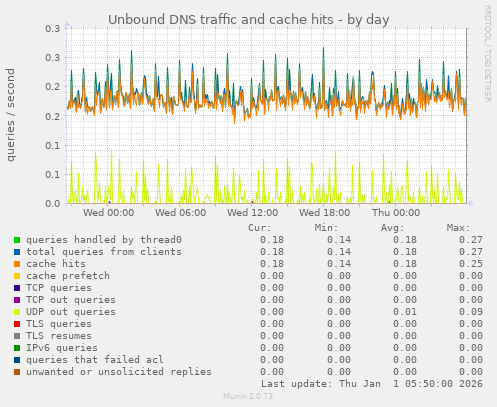The width and height of the screenshot is (497, 407).
Task: Click the 'TCP queries' legend label
Action: point(59,288)
